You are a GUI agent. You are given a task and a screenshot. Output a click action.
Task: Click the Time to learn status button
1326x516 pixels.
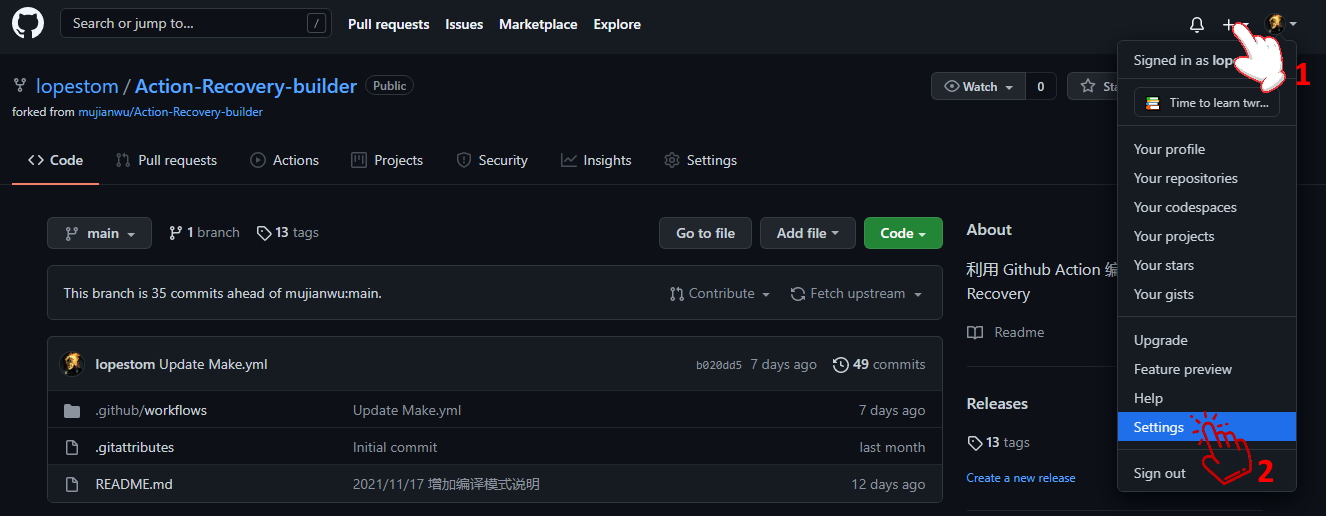[x=1207, y=103]
